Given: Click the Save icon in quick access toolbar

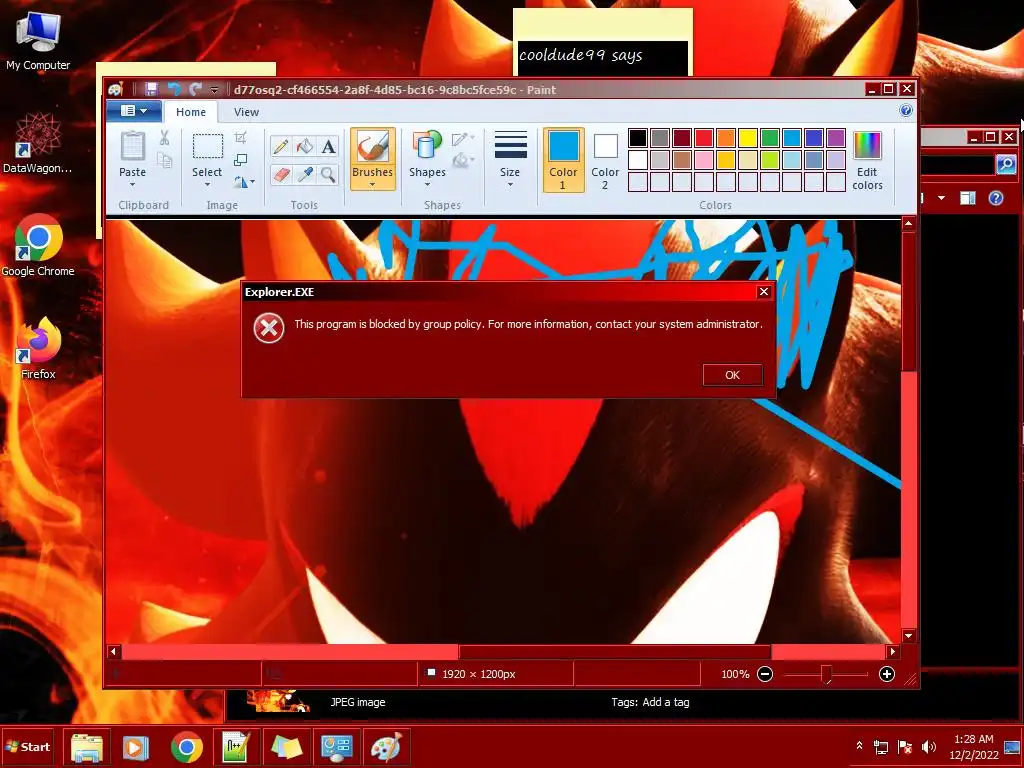Looking at the screenshot, I should 152,89.
